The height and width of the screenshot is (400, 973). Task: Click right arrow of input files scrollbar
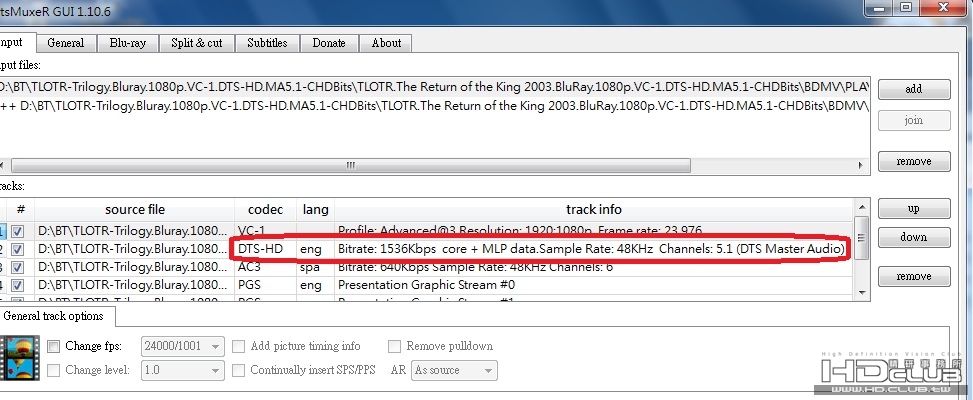pyautogui.click(x=861, y=166)
